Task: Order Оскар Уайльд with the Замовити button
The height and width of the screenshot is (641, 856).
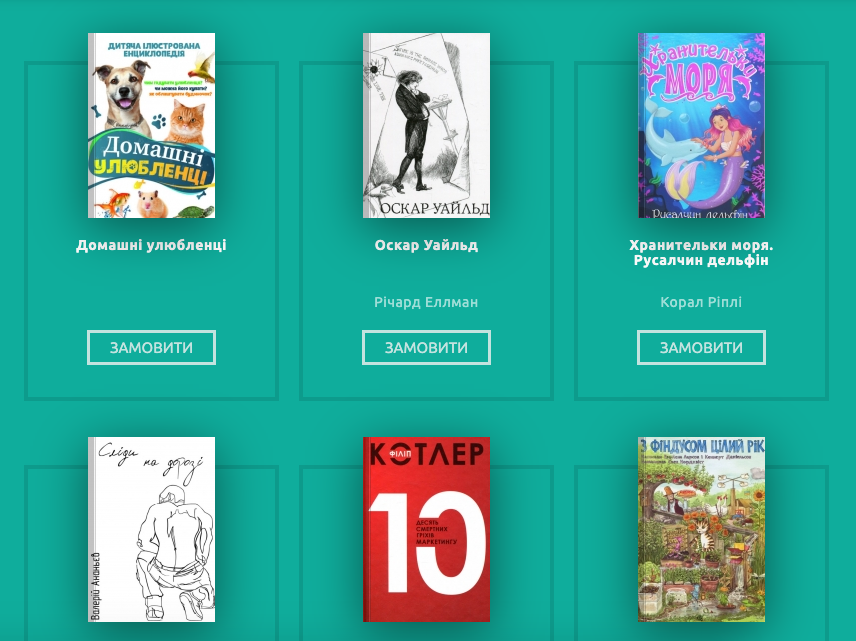Action: tap(426, 347)
